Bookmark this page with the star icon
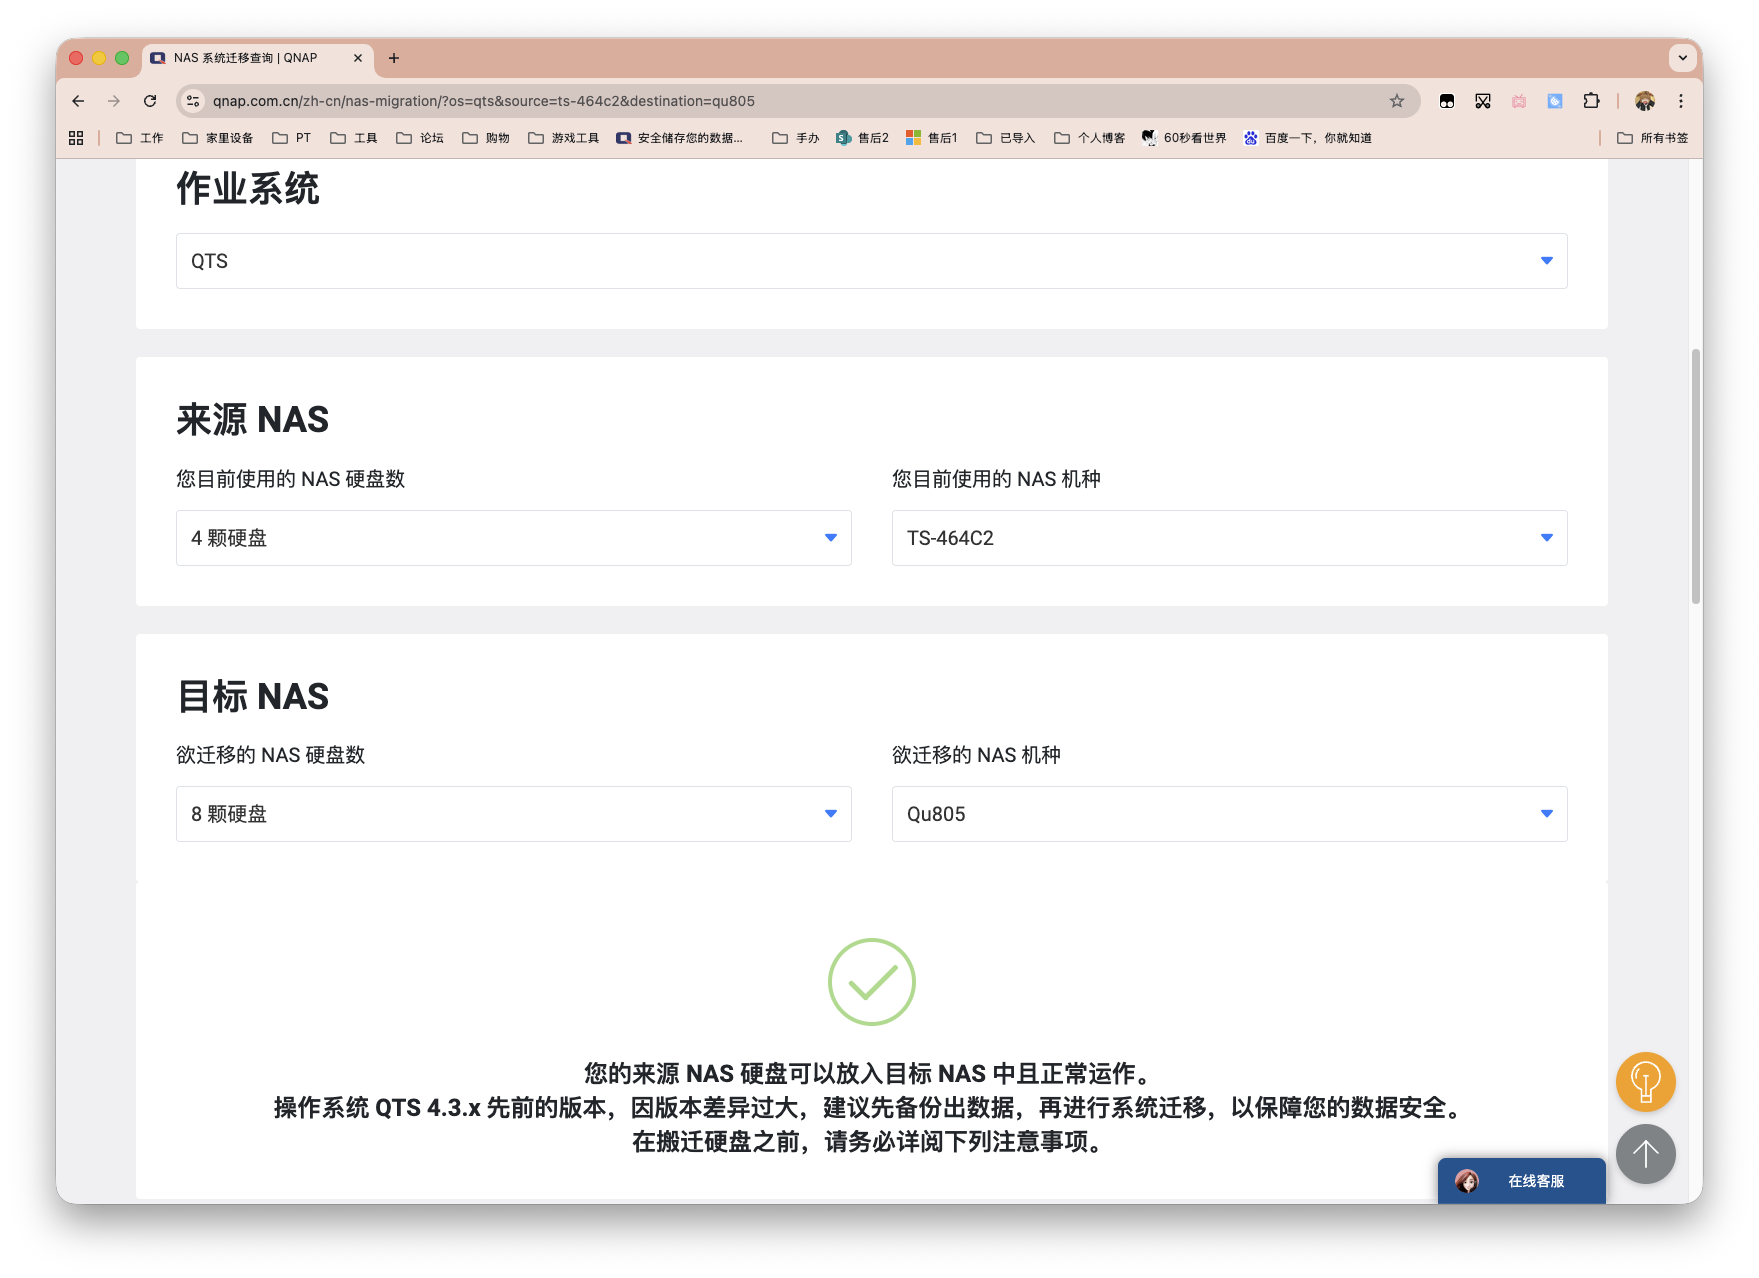 tap(1396, 101)
